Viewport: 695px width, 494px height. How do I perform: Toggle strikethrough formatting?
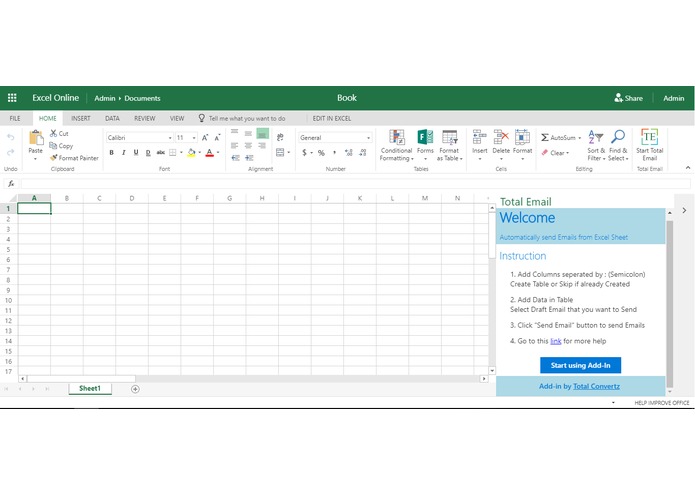tap(160, 152)
